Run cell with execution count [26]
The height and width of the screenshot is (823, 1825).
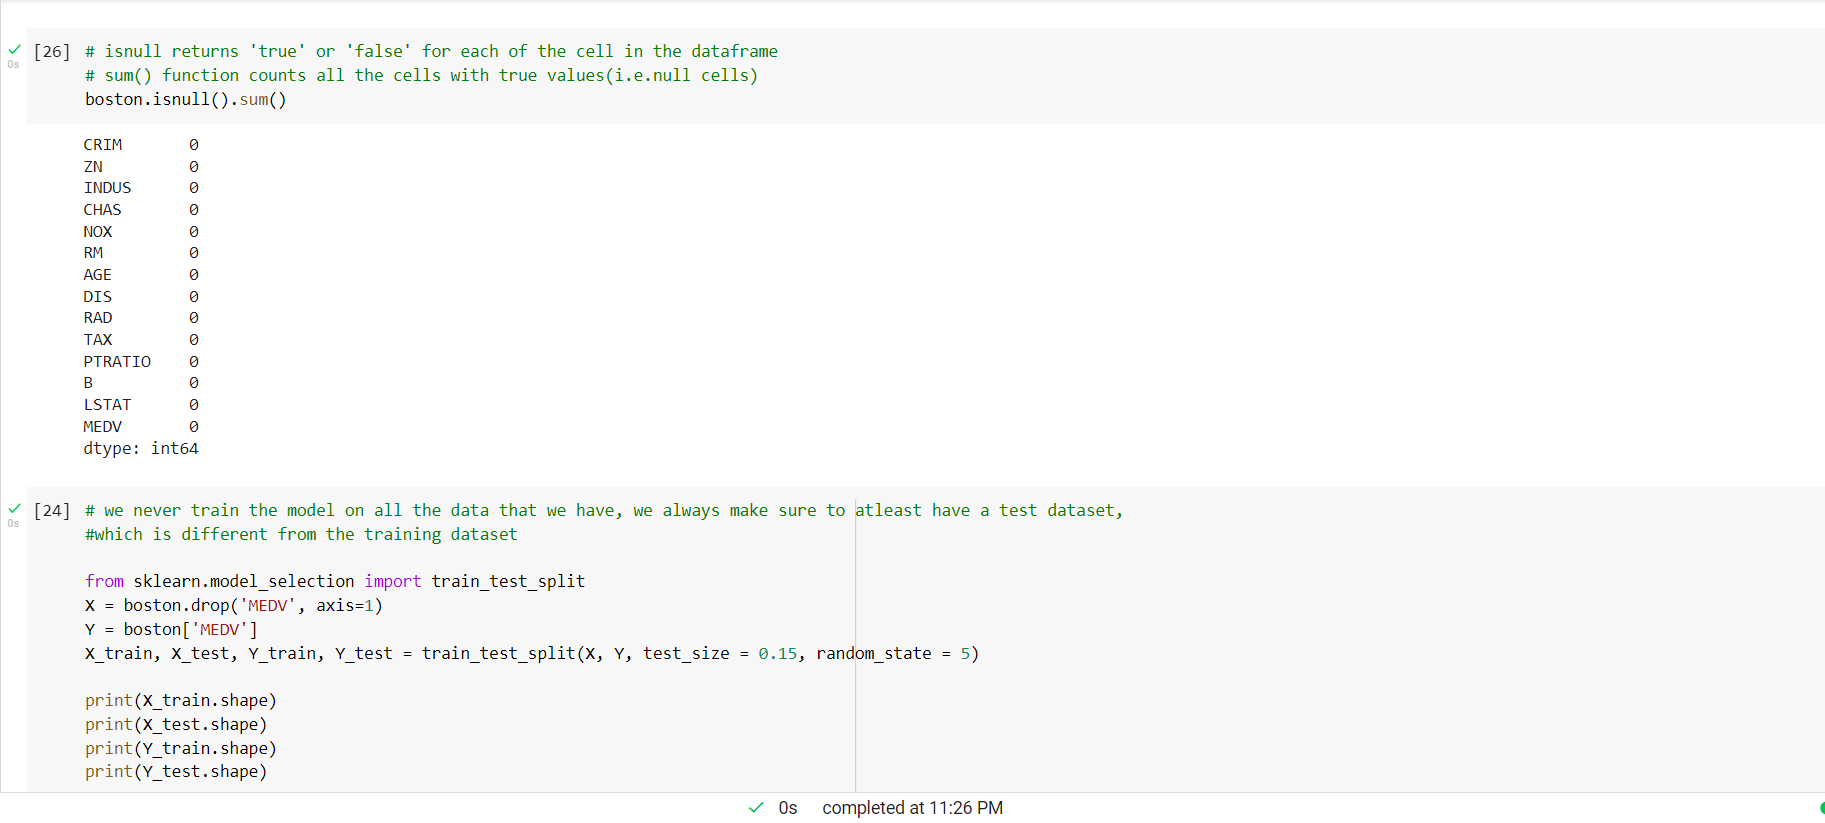pos(52,51)
